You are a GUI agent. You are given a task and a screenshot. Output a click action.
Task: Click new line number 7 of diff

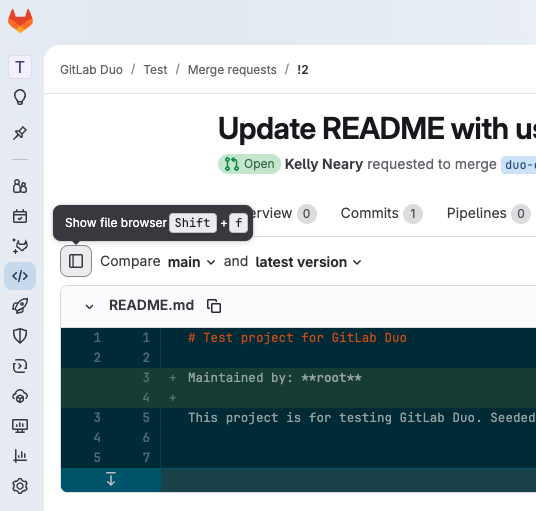tap(146, 457)
